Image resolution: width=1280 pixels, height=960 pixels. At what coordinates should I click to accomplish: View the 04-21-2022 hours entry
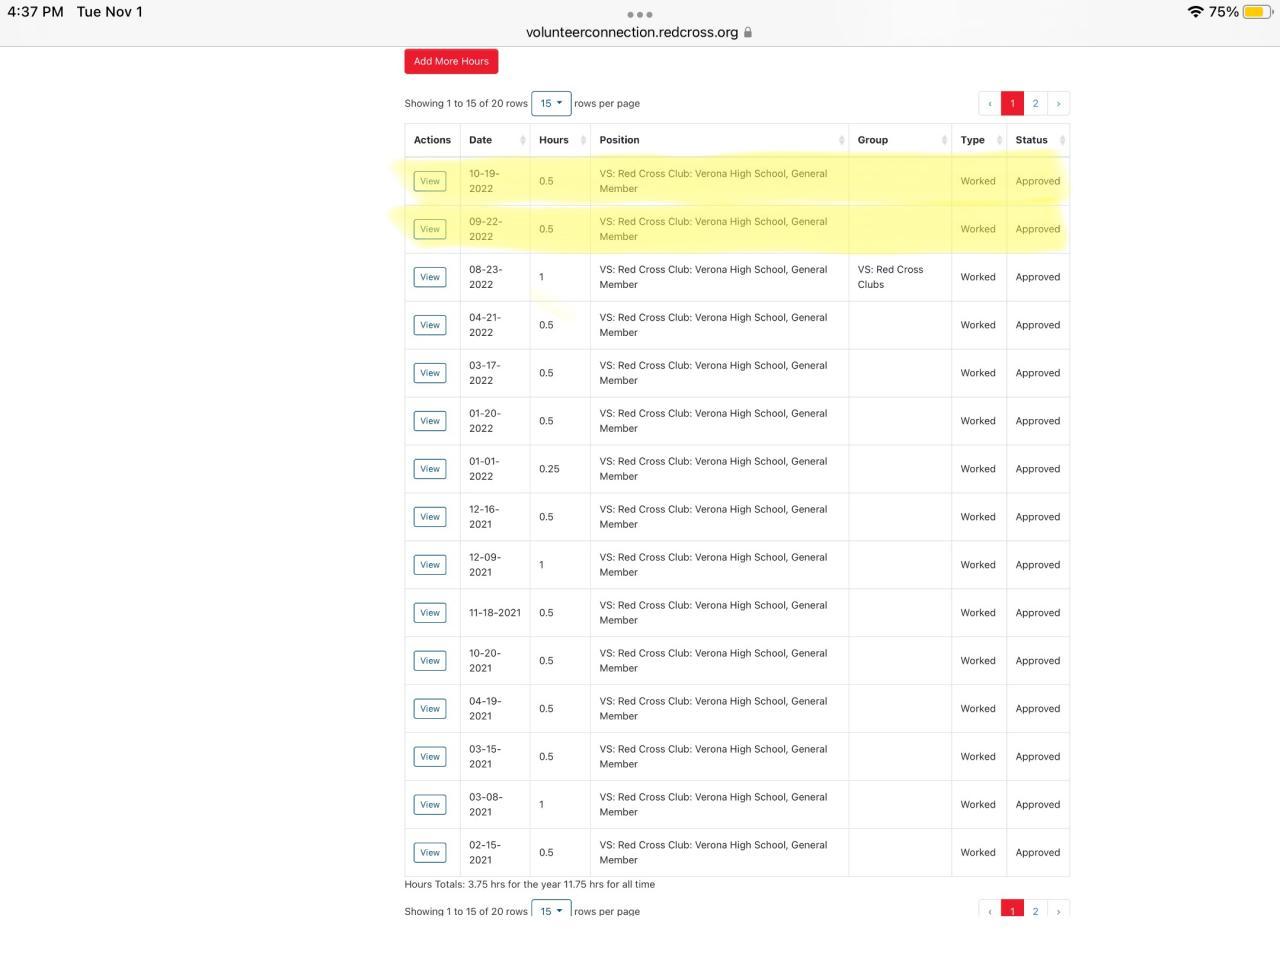430,325
